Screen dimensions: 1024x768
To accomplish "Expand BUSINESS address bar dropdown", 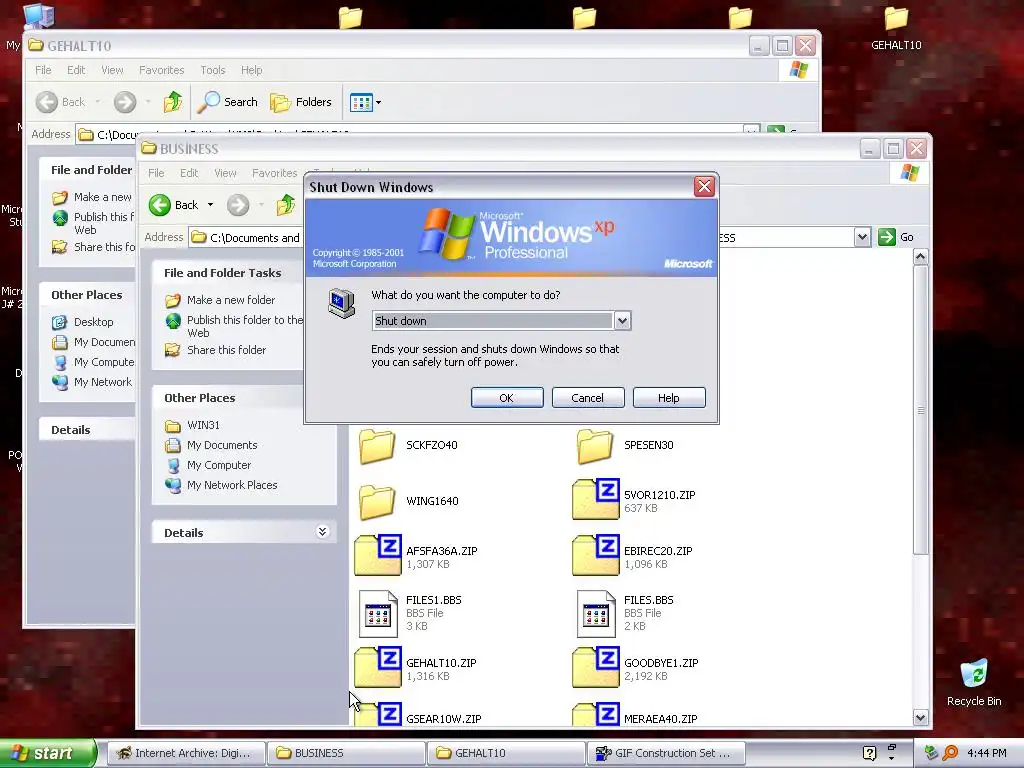I will click(862, 237).
